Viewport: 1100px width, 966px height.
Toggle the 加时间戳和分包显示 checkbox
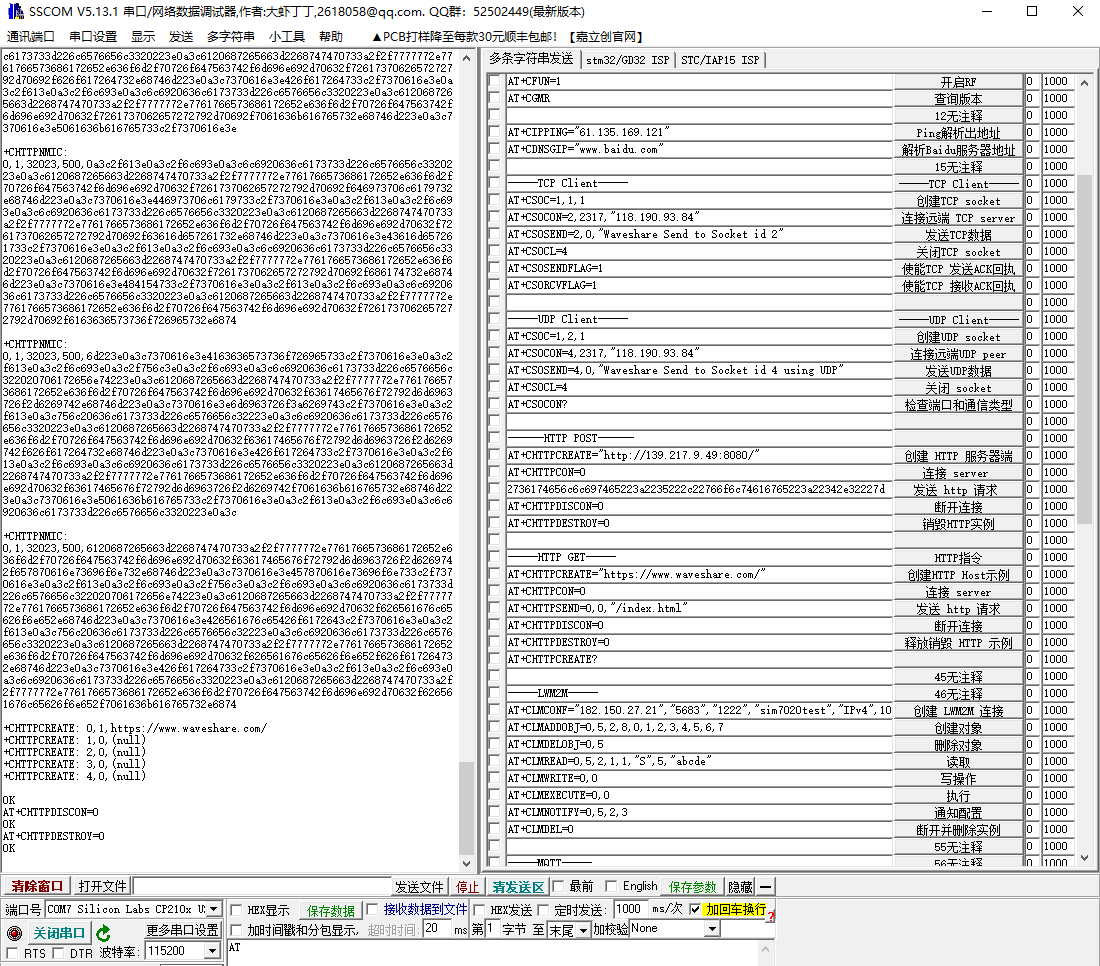(236, 930)
